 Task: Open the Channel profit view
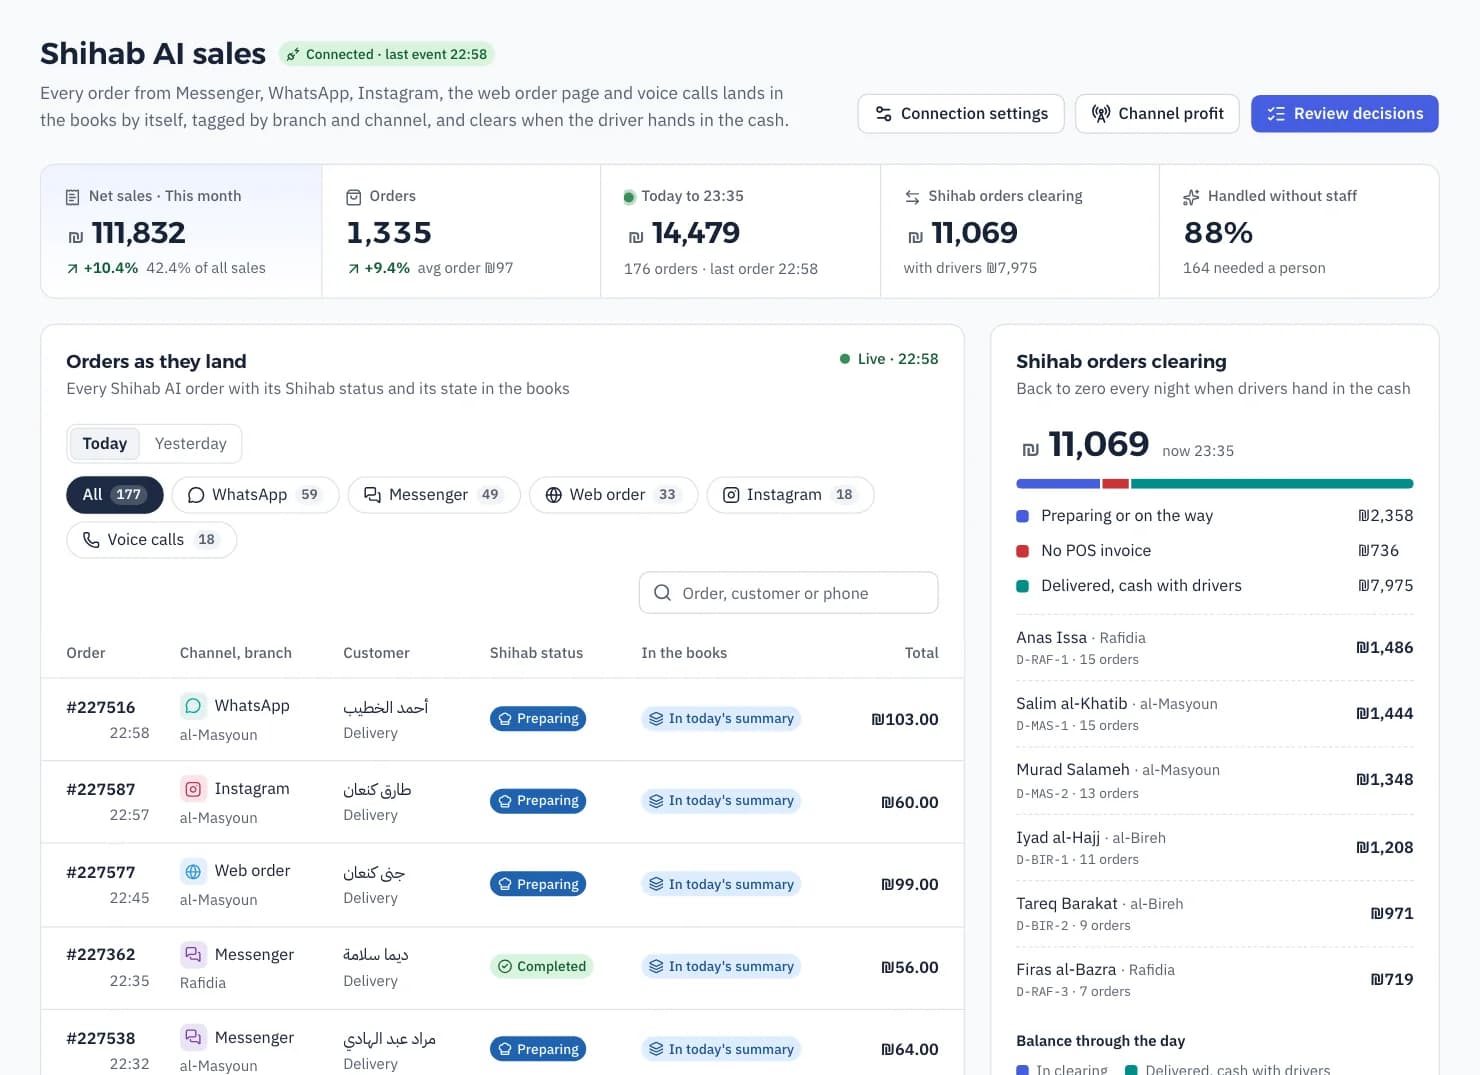pos(1157,114)
